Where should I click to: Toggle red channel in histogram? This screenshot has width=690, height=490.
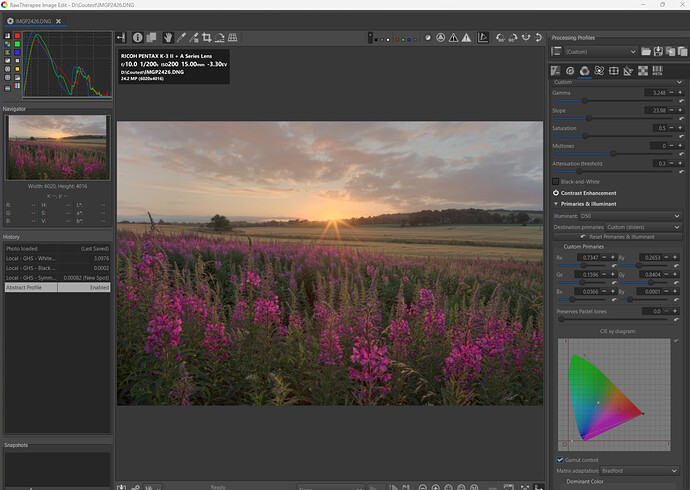pyautogui.click(x=17, y=36)
